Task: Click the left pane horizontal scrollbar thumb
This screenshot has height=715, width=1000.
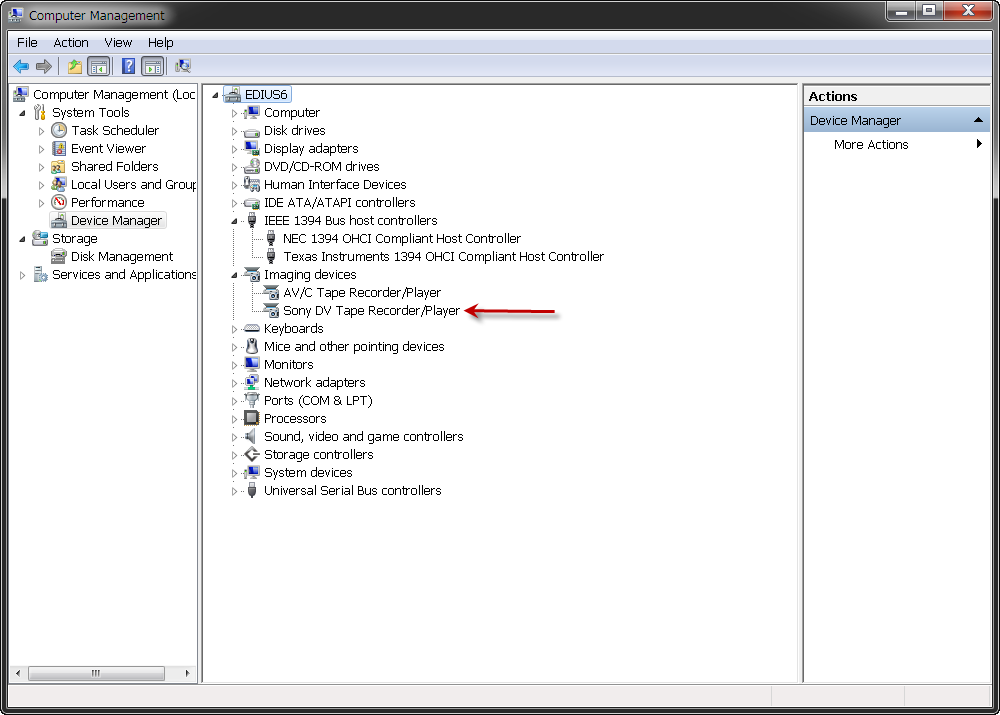Action: pos(96,674)
